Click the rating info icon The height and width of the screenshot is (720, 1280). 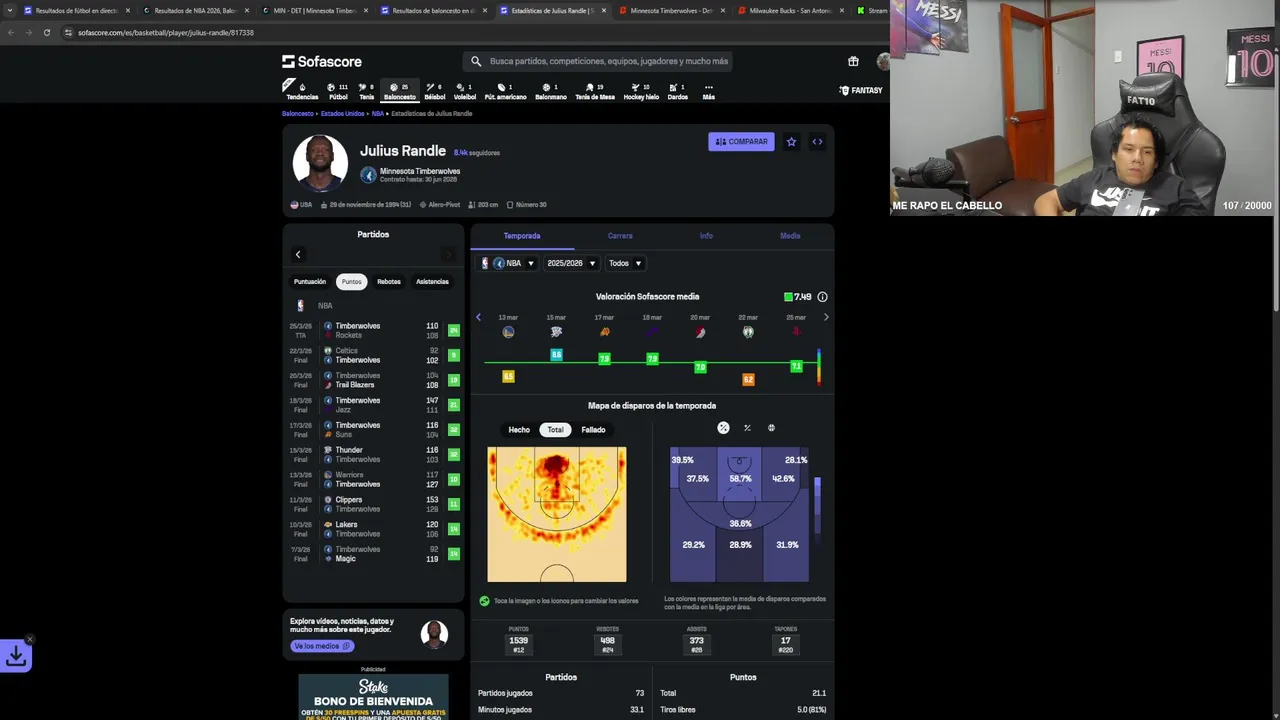pyautogui.click(x=822, y=297)
